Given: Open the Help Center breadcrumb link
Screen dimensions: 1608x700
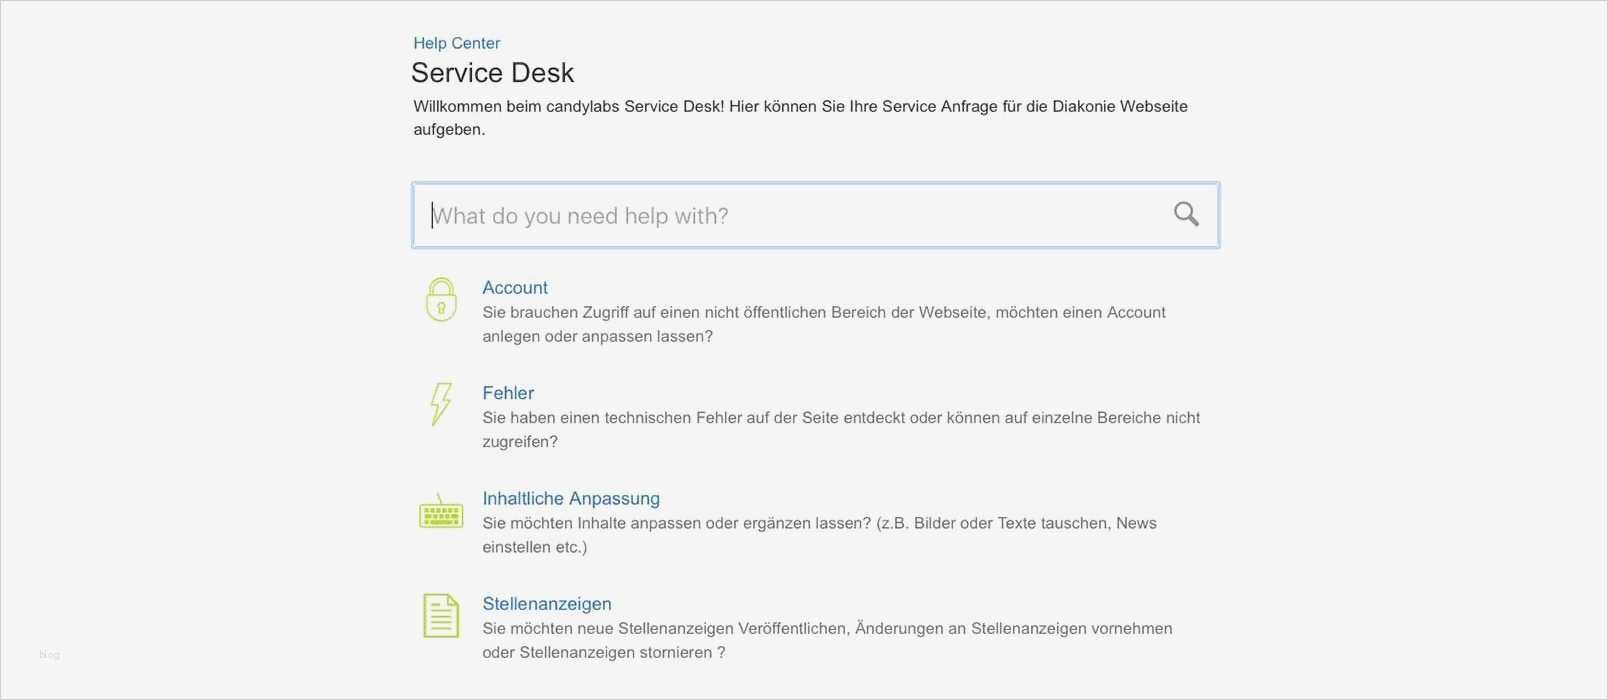Looking at the screenshot, I should click(456, 43).
